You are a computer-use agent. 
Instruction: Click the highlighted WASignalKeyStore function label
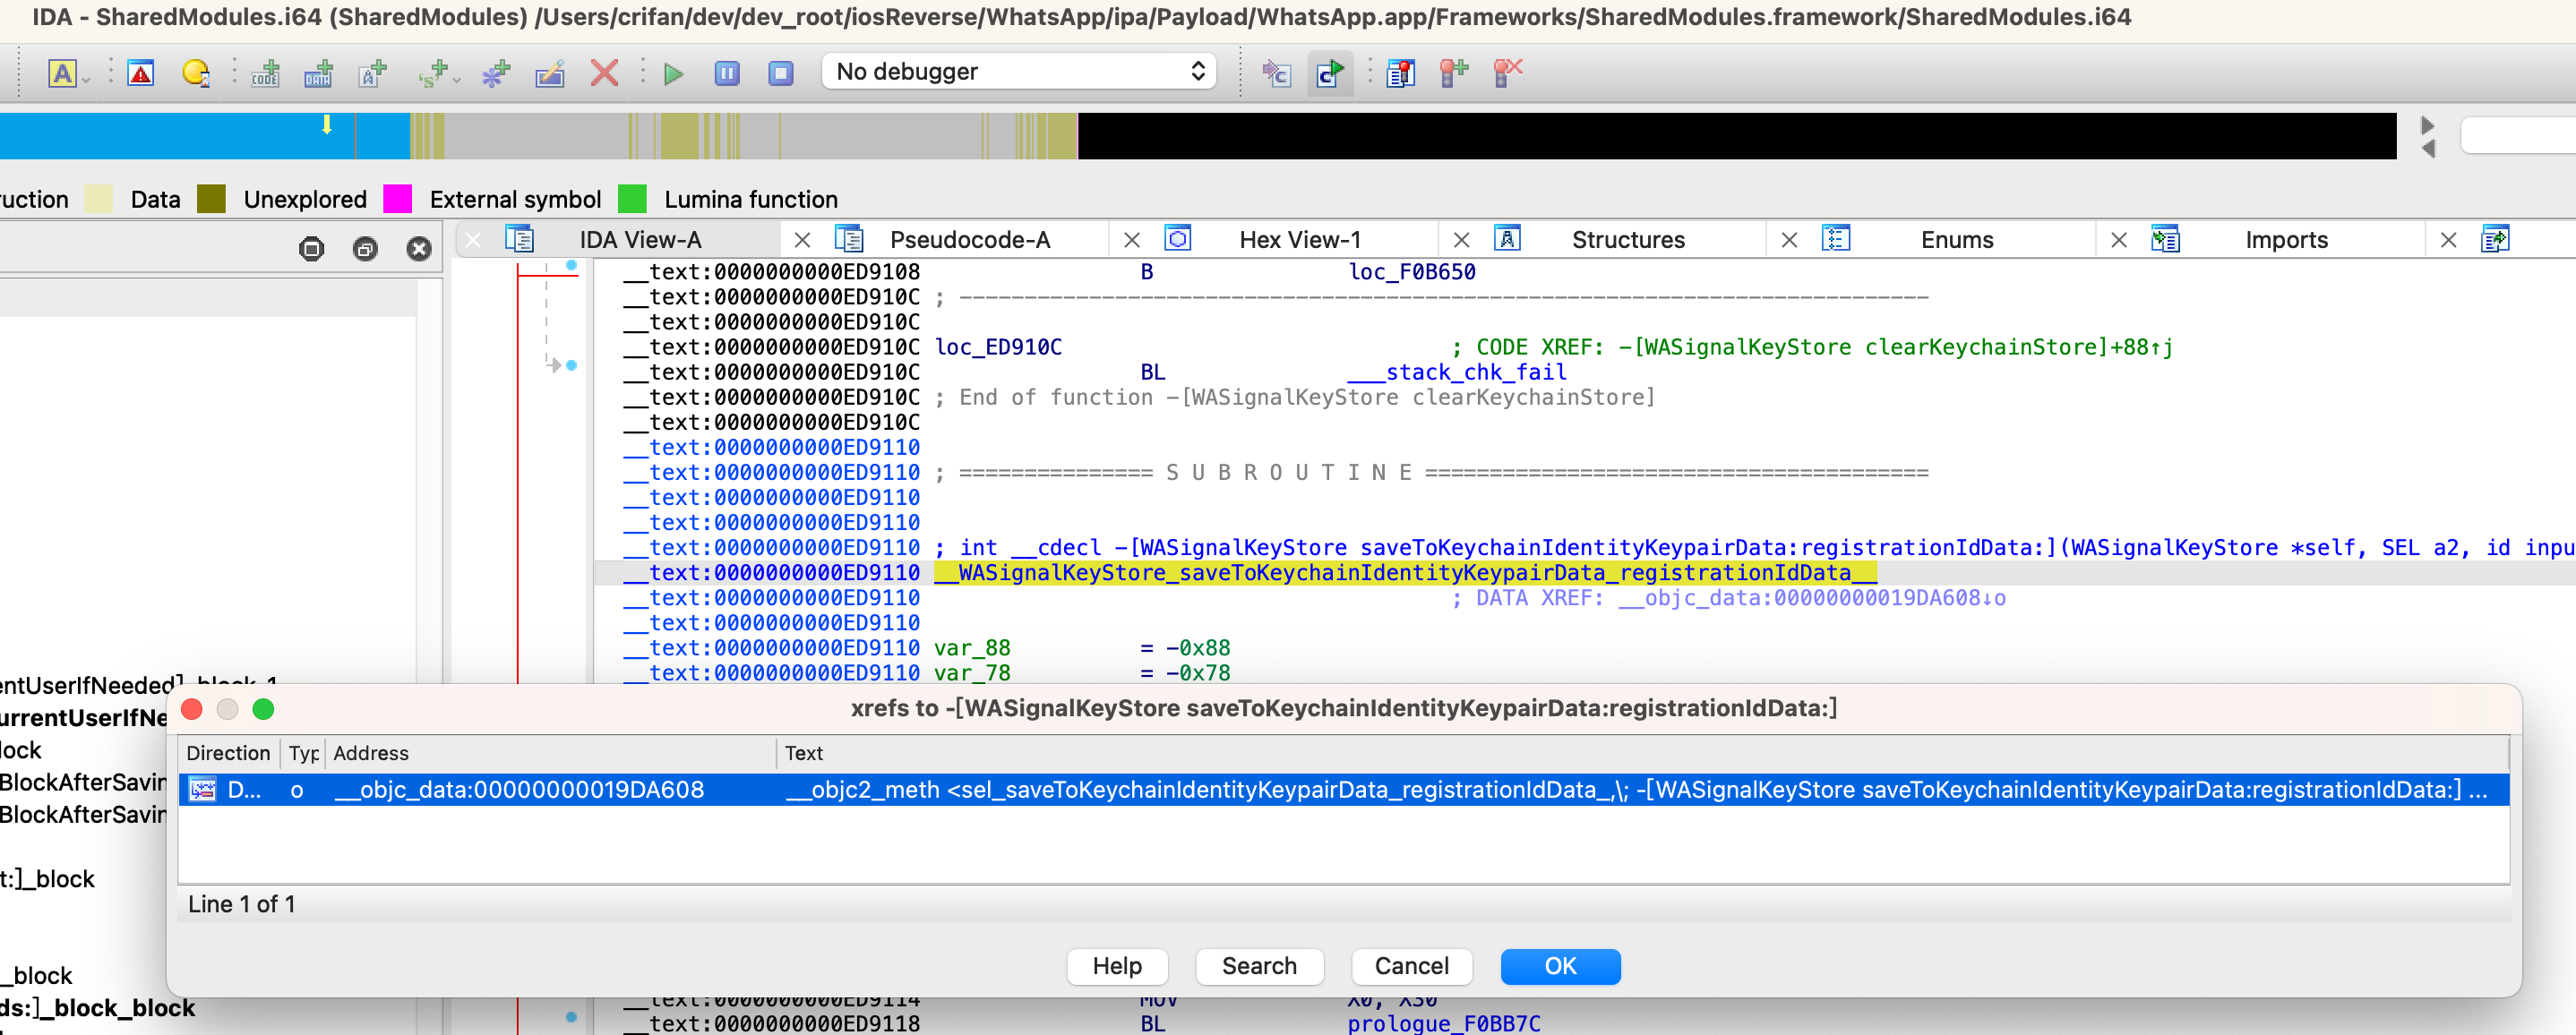coord(1405,573)
